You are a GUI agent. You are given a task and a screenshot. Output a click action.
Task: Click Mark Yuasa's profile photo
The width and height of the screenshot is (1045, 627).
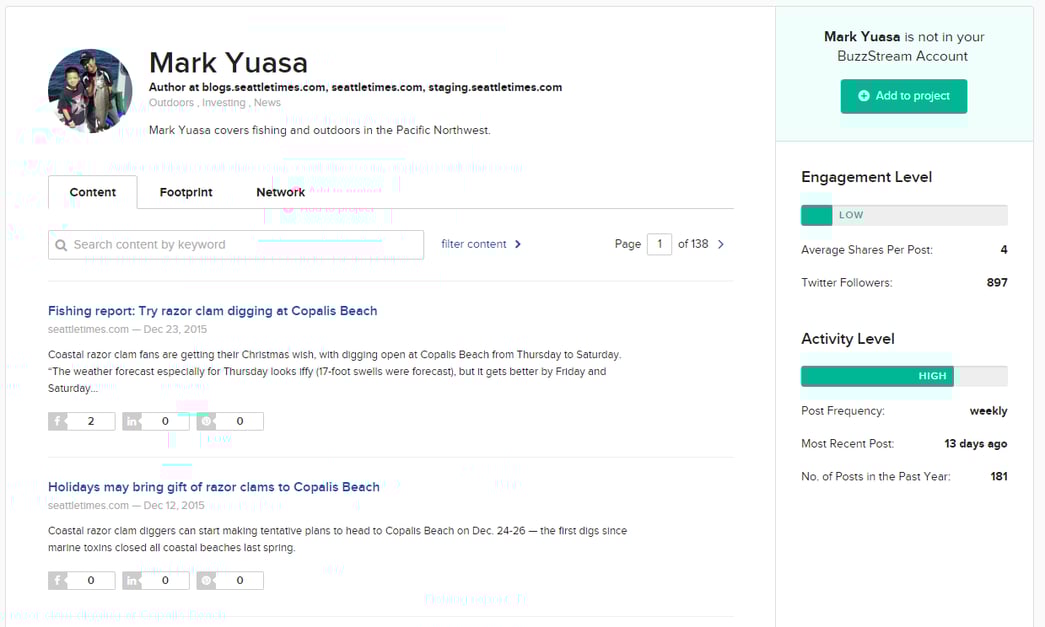pyautogui.click(x=90, y=91)
